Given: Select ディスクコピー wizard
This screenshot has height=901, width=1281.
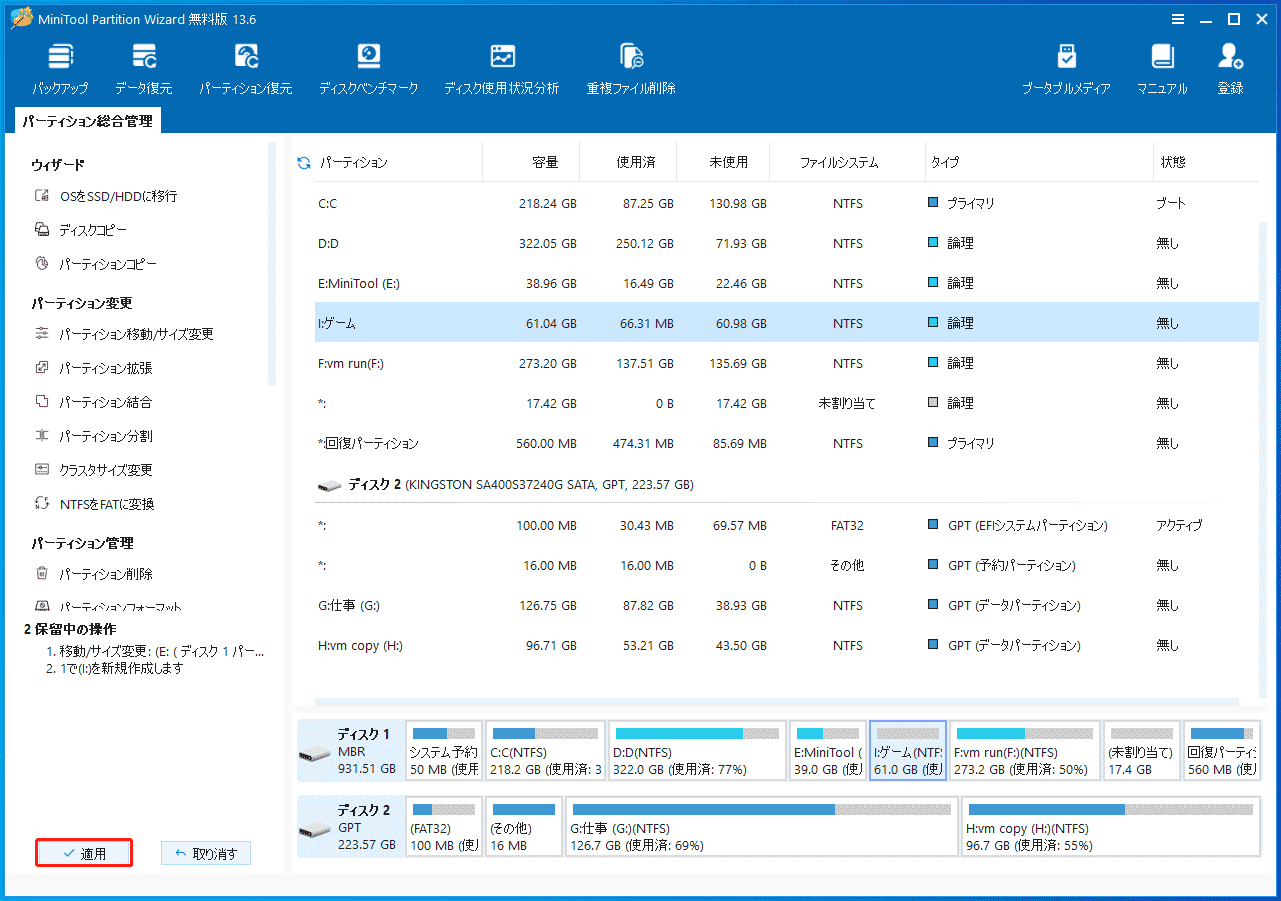Looking at the screenshot, I should click(x=80, y=230).
